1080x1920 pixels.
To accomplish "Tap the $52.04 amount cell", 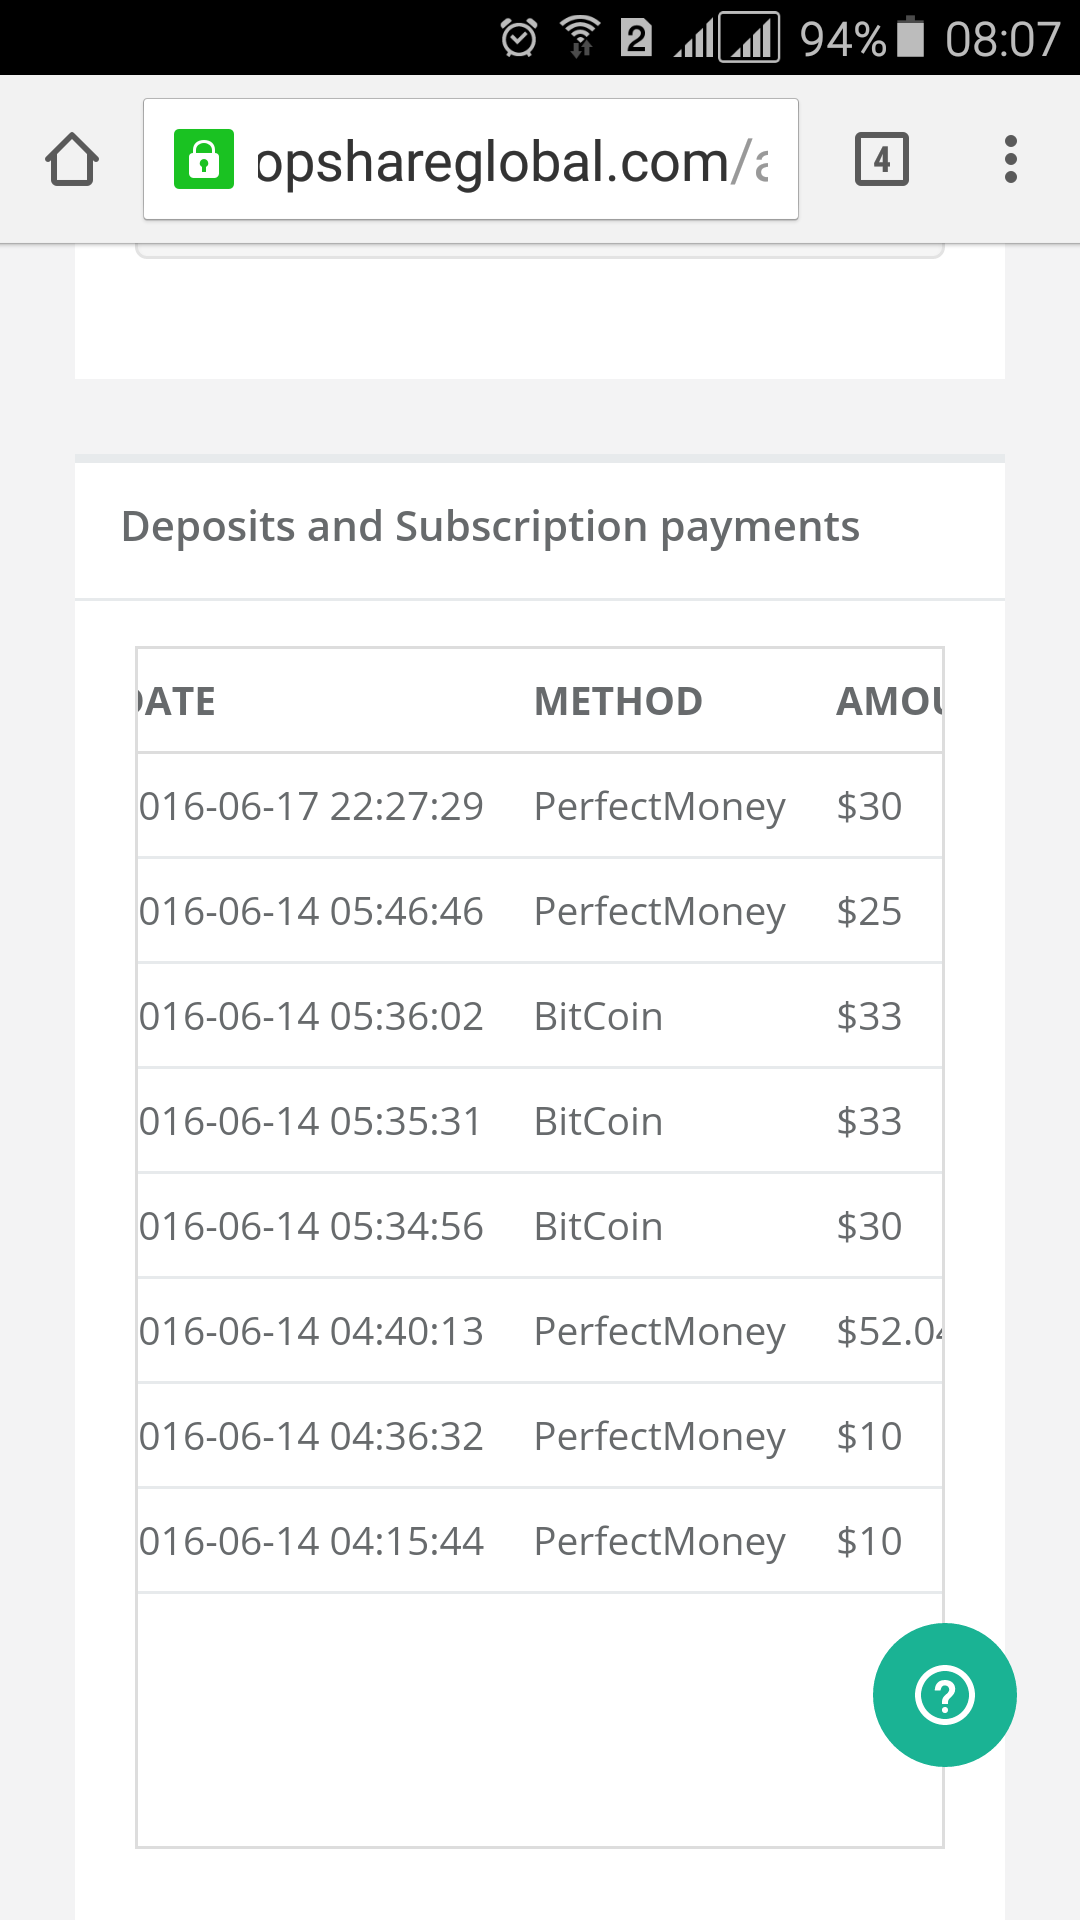I will click(888, 1331).
